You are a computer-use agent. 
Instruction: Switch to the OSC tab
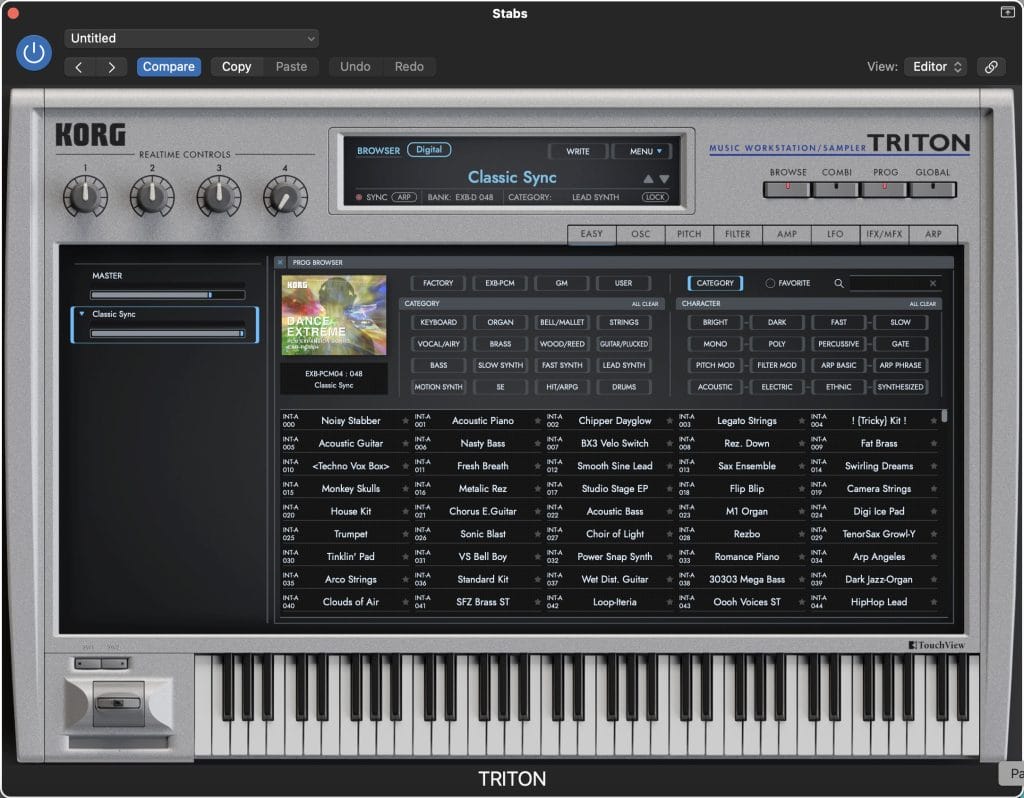tap(641, 234)
